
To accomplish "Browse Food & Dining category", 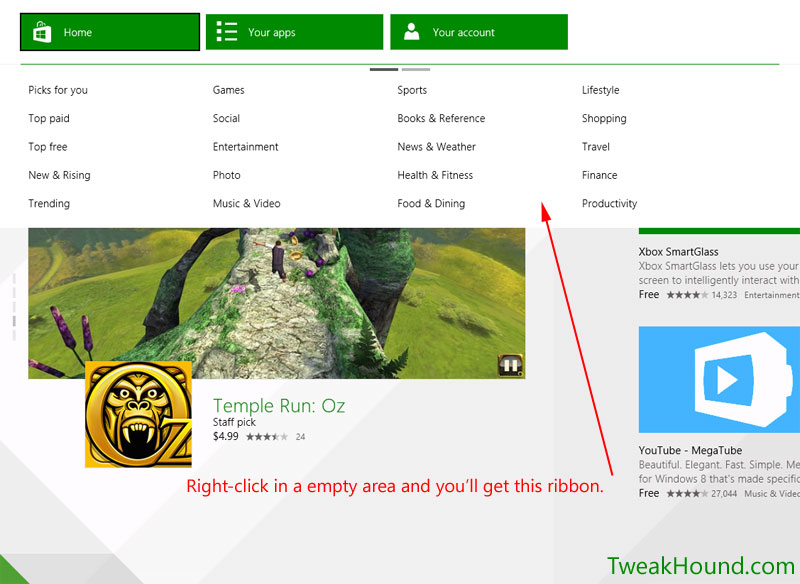I will [431, 204].
